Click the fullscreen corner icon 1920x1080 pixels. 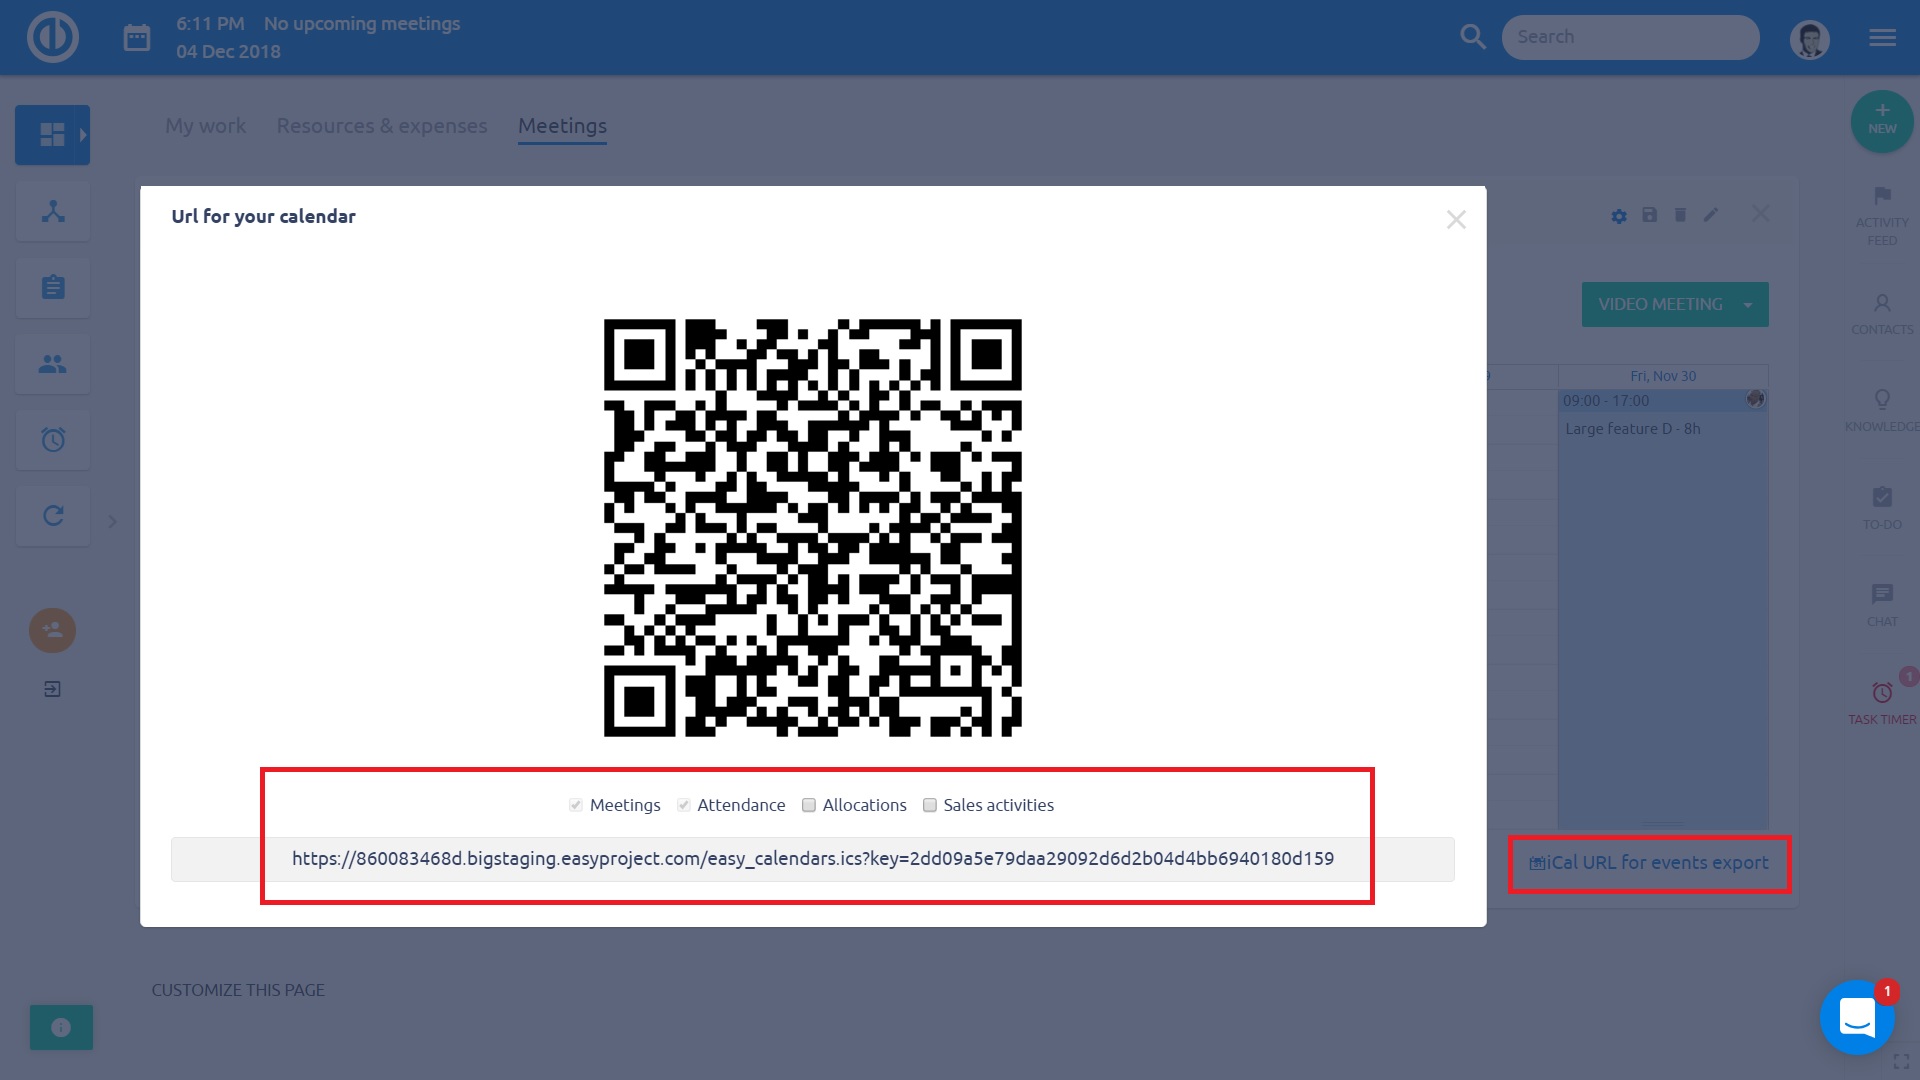coord(1901,1063)
